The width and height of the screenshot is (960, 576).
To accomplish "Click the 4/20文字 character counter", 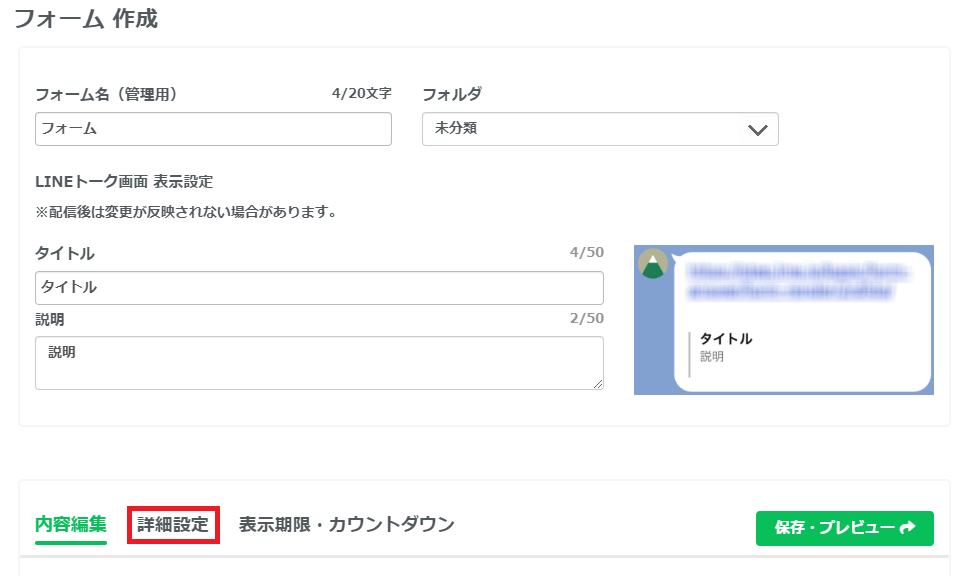I will click(361, 93).
